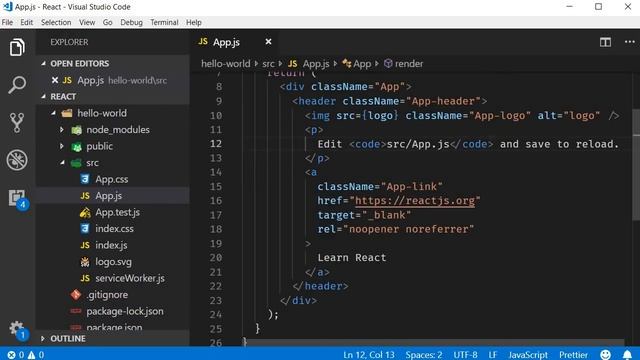This screenshot has height=360, width=640.
Task: Click the JavaScript language mode
Action: (528, 355)
